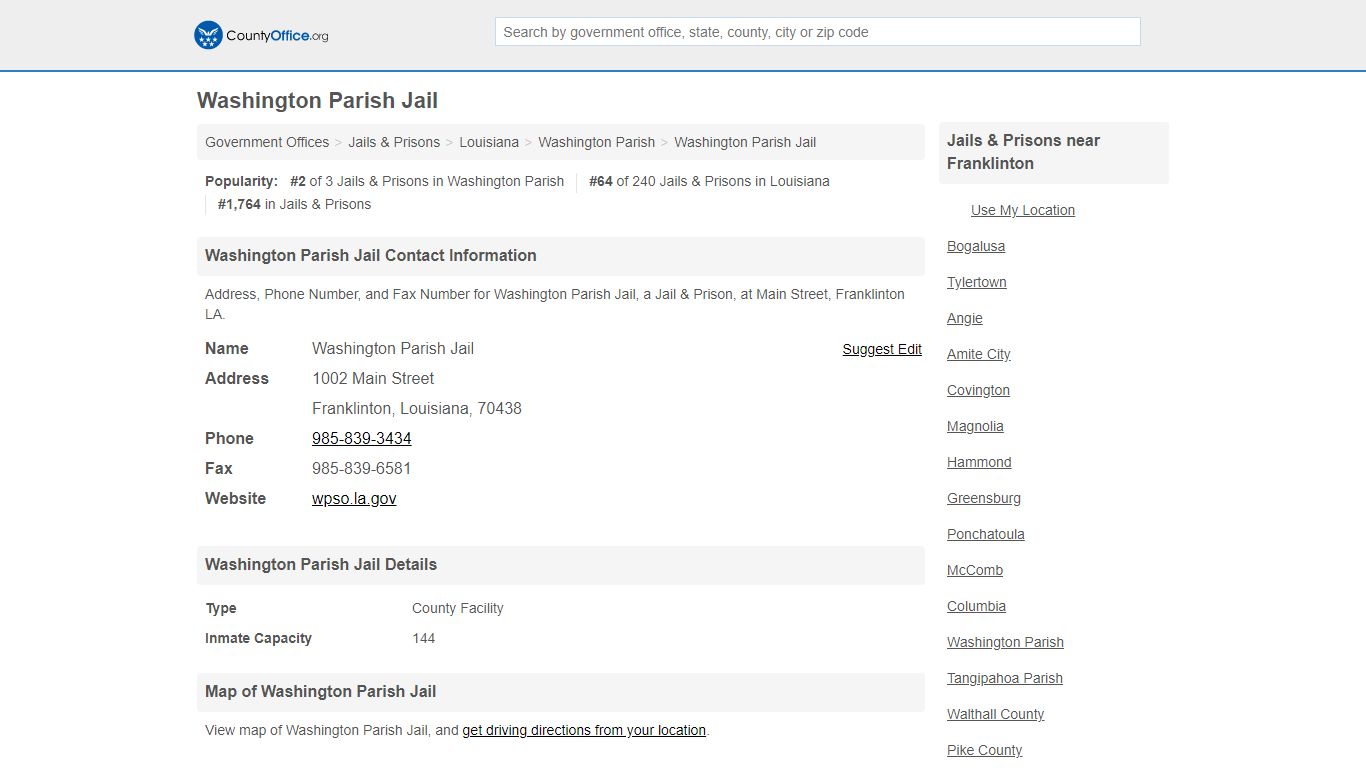The image size is (1366, 768).
Task: Click the Suggest Edit link
Action: (882, 349)
